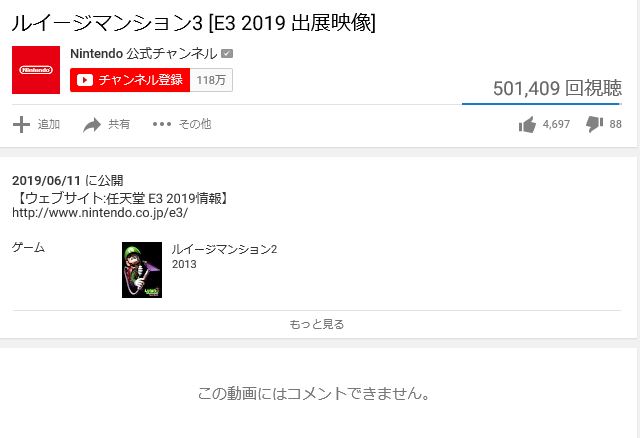Screen dimensions: 640x438
Task: Click the plus 追加 icon
Action: click(x=21, y=125)
